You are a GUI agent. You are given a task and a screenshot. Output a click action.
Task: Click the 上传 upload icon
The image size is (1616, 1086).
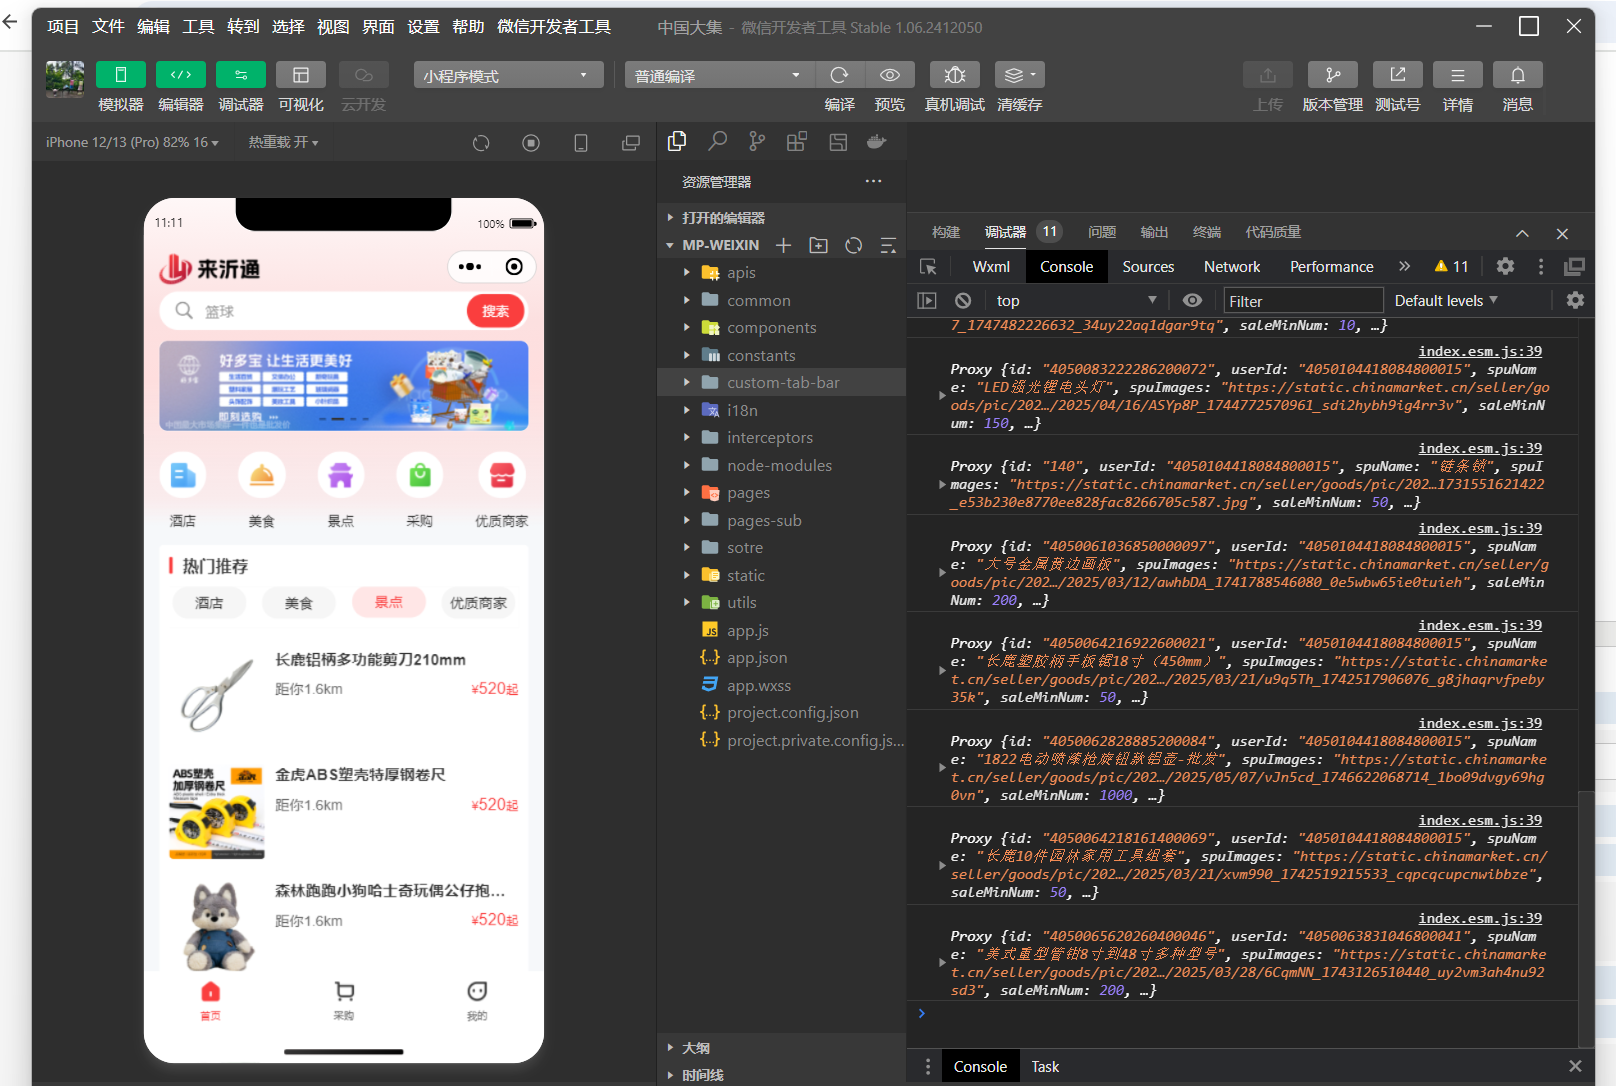point(1268,75)
